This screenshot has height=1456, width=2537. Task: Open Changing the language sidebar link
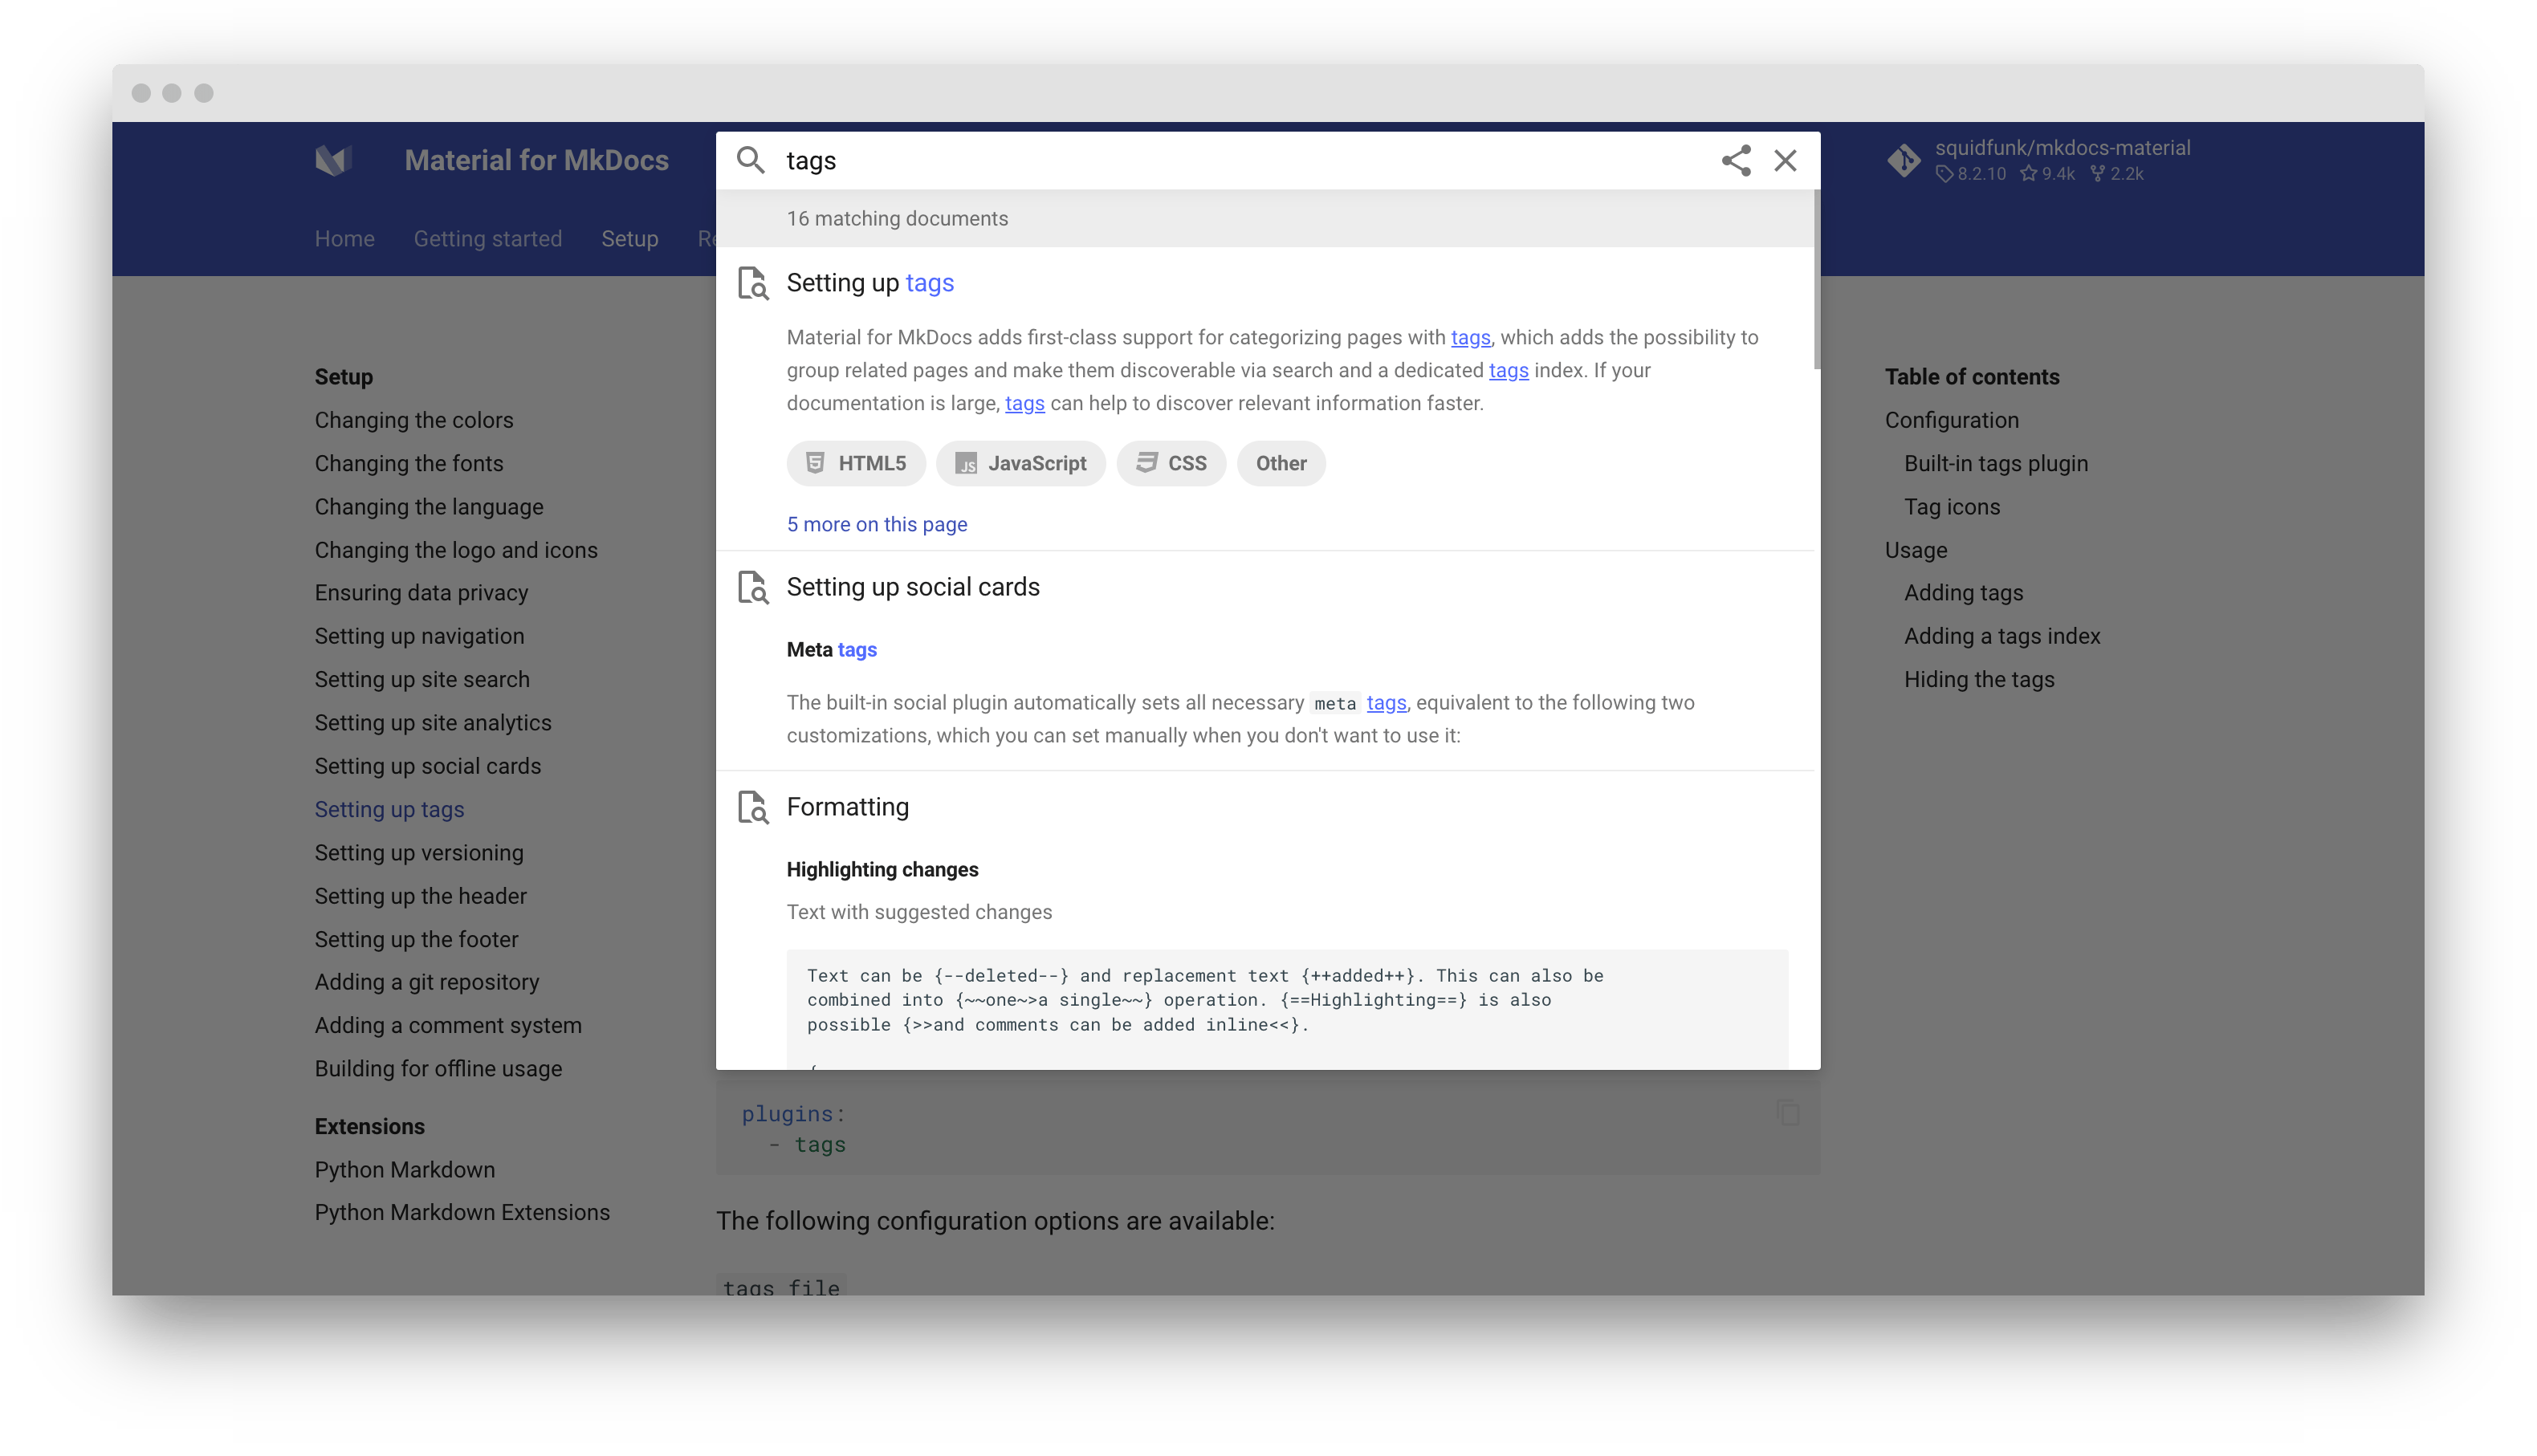429,507
